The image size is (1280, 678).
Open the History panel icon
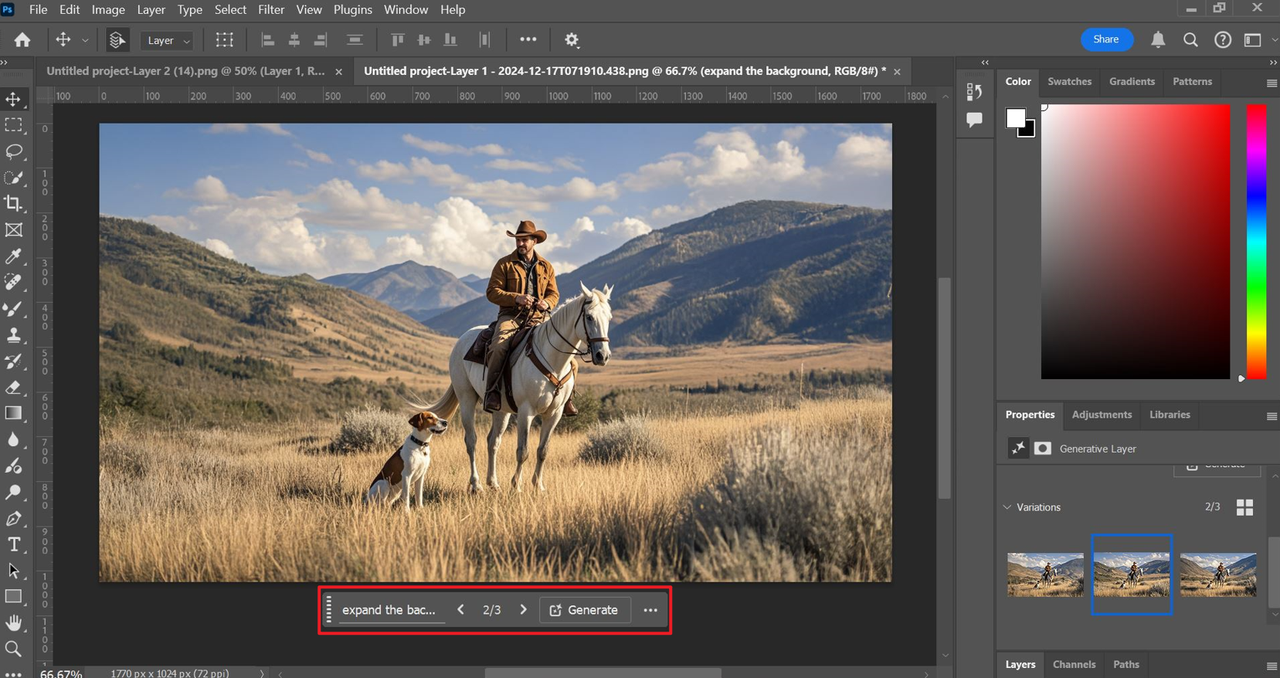(975, 91)
